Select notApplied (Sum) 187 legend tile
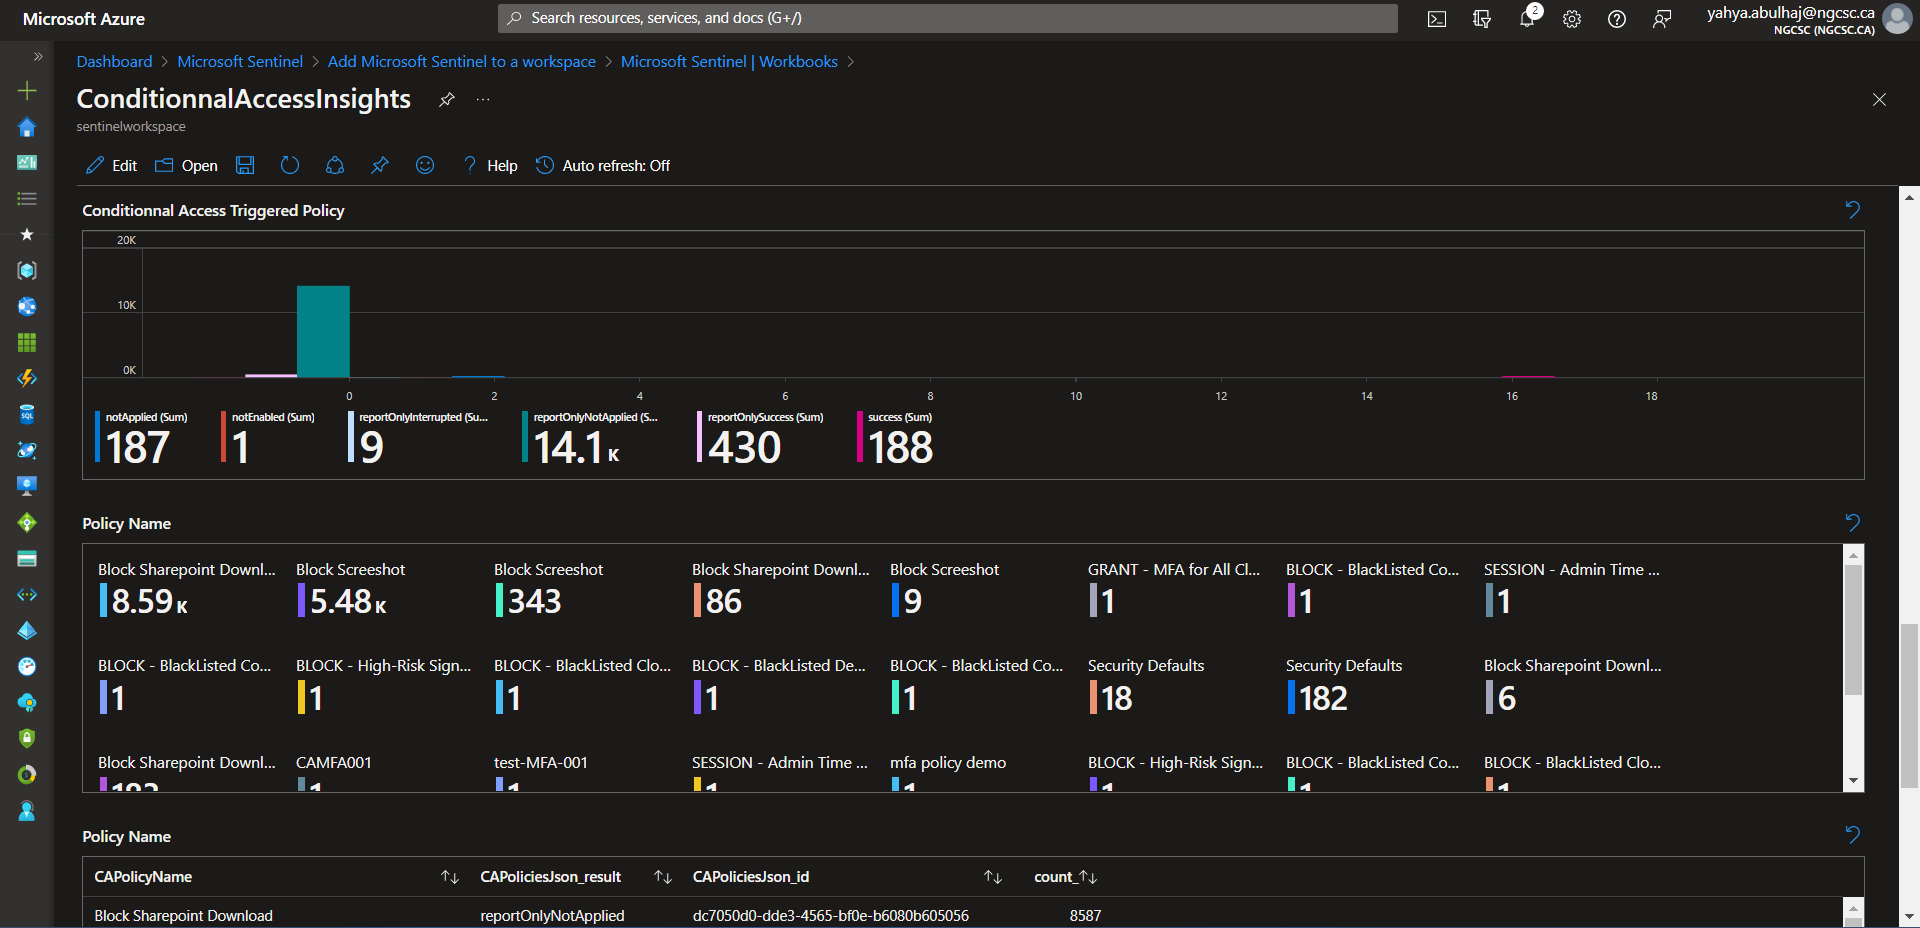The height and width of the screenshot is (928, 1920). 142,438
